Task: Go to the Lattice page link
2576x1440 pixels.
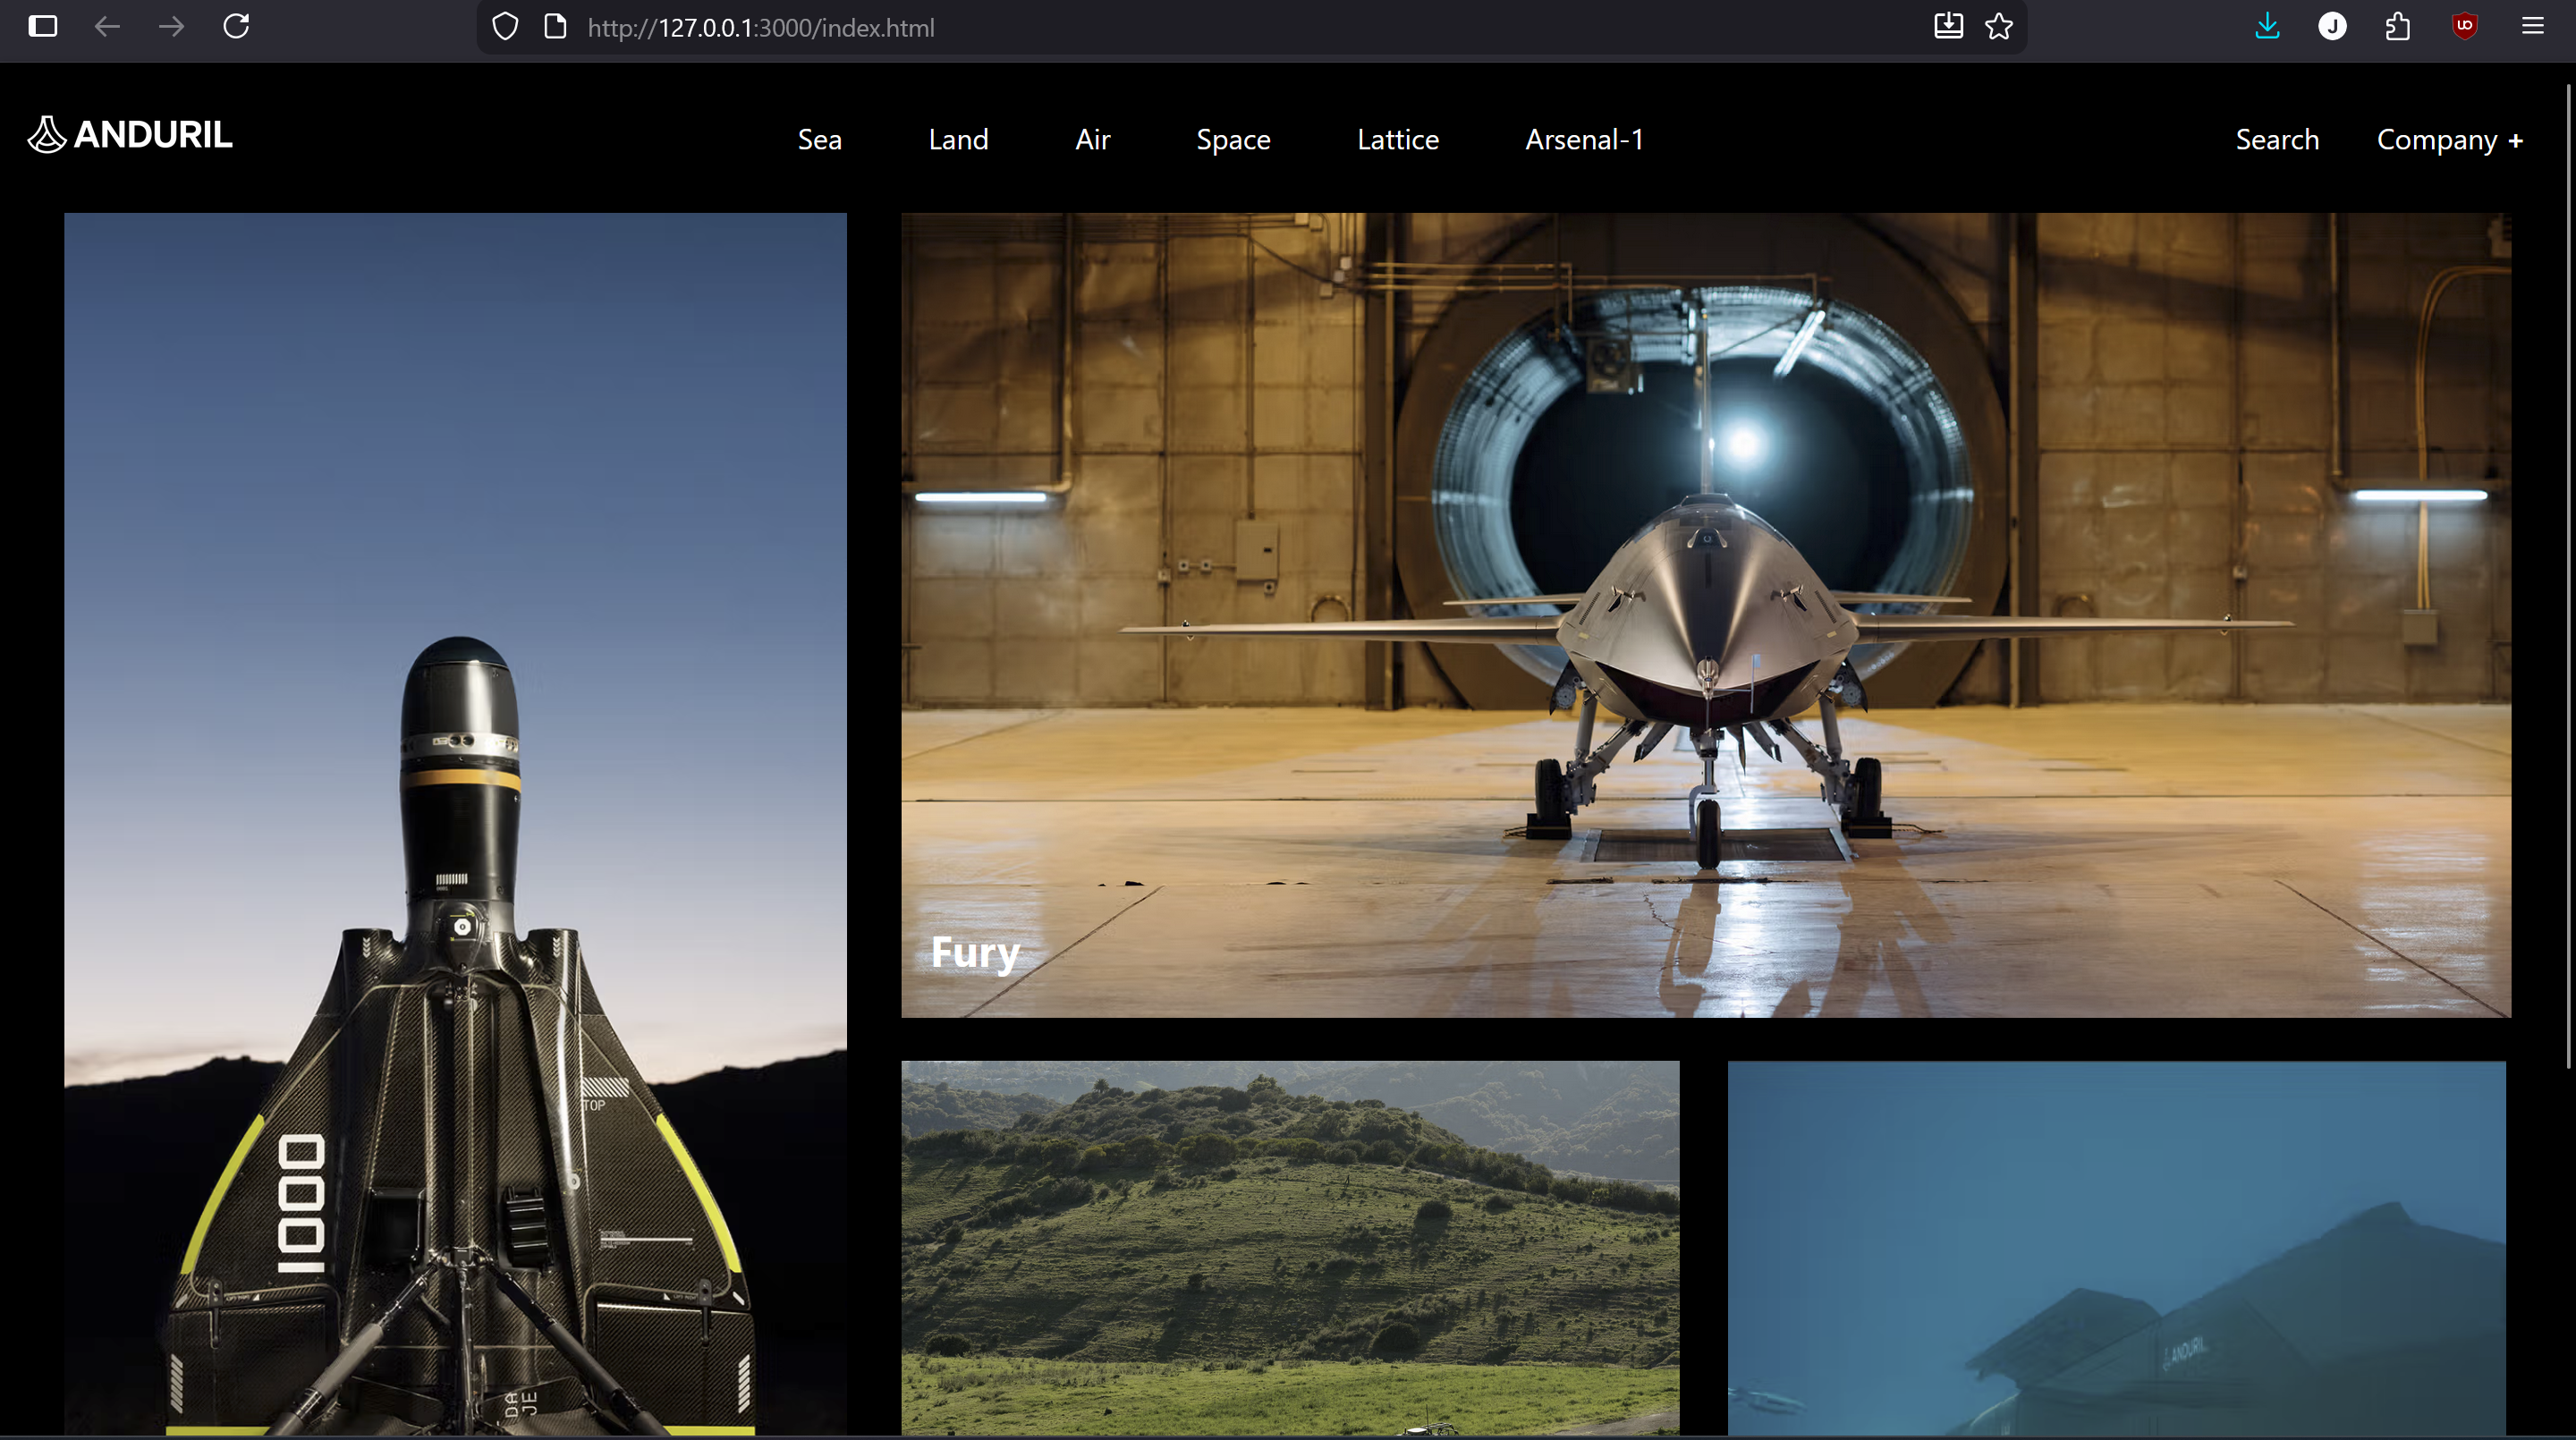Action: [x=1397, y=140]
